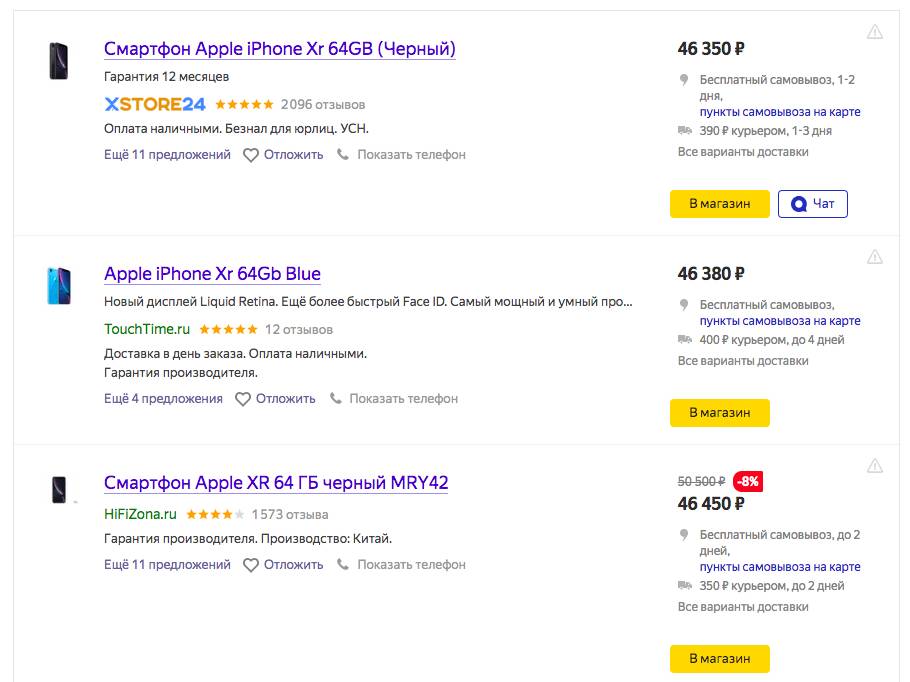Show phone number for TouchTime.ru offer
Screen dimensions: 910x682
[x=393, y=399]
